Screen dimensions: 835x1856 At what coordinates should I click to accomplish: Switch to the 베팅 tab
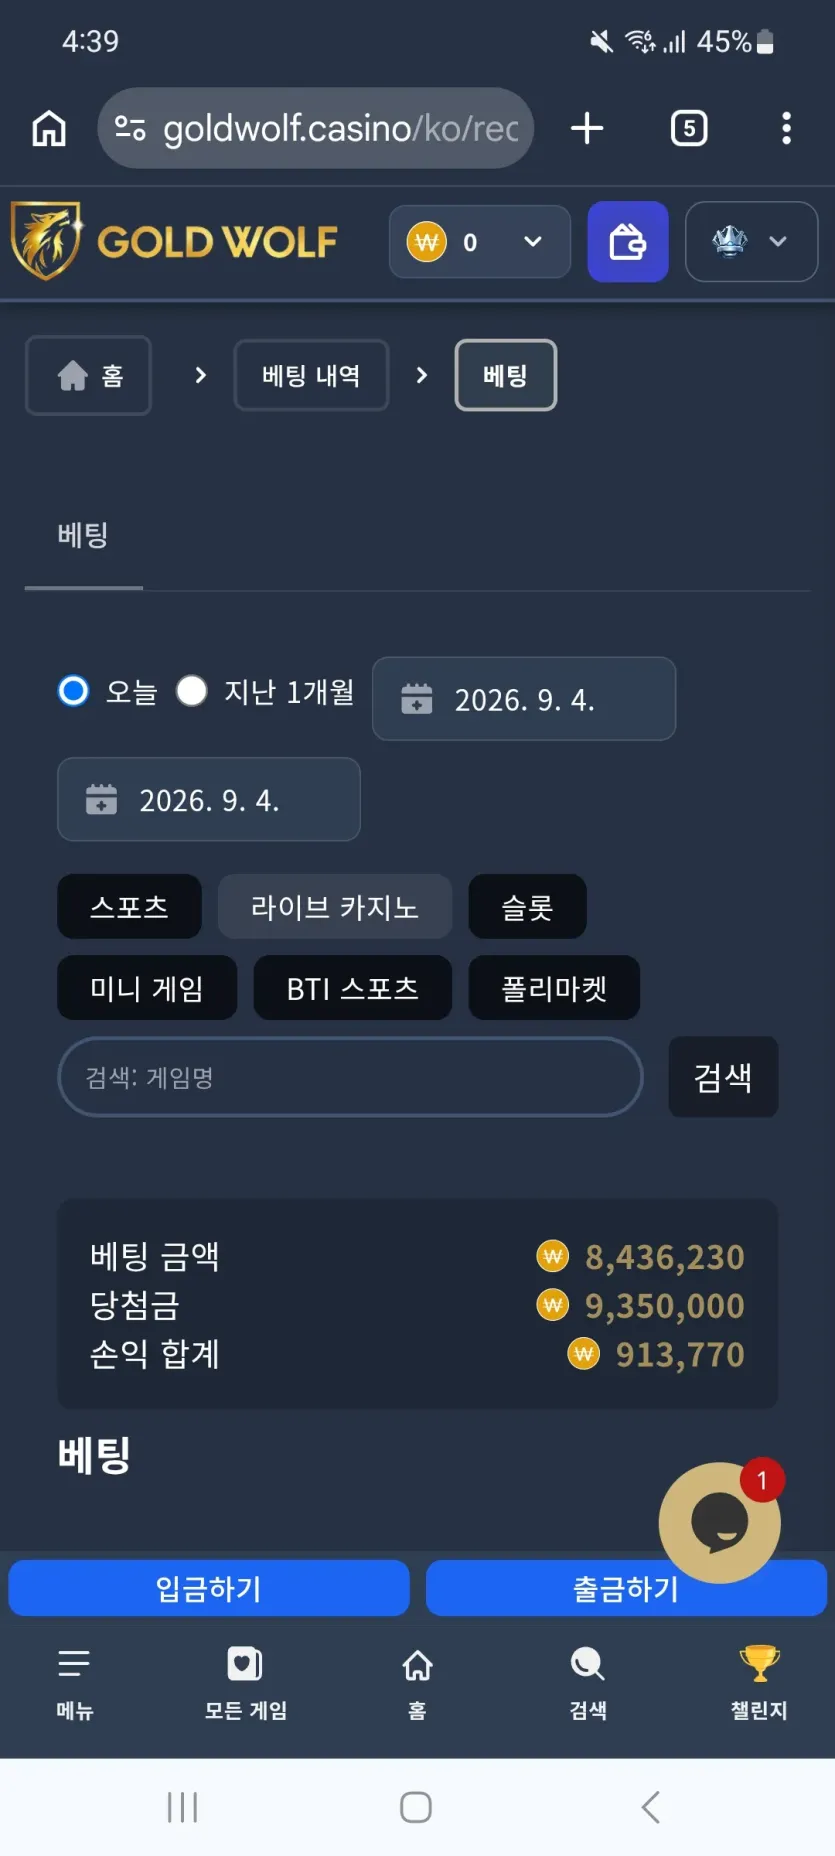(x=83, y=535)
